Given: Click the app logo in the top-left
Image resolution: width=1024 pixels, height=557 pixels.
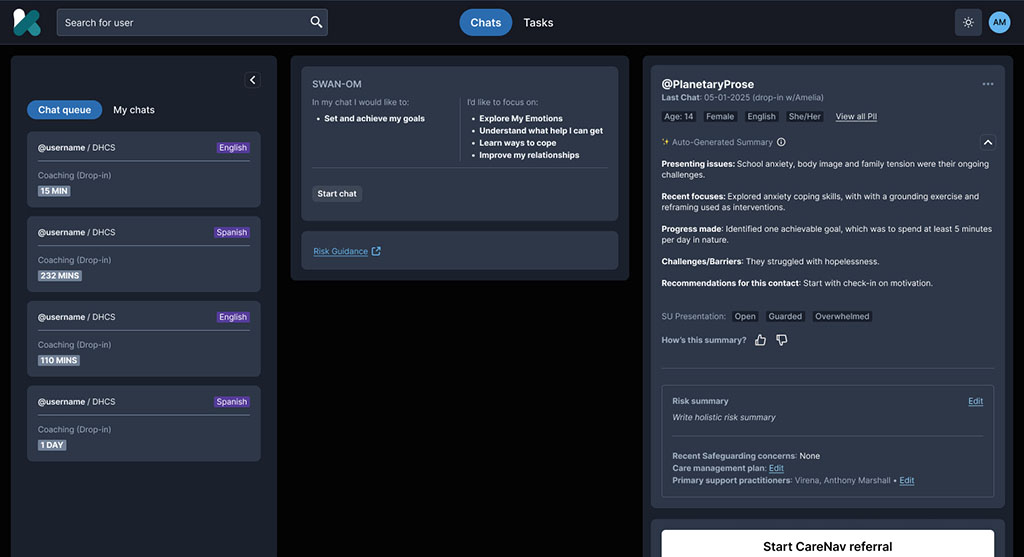Looking at the screenshot, I should pos(27,22).
